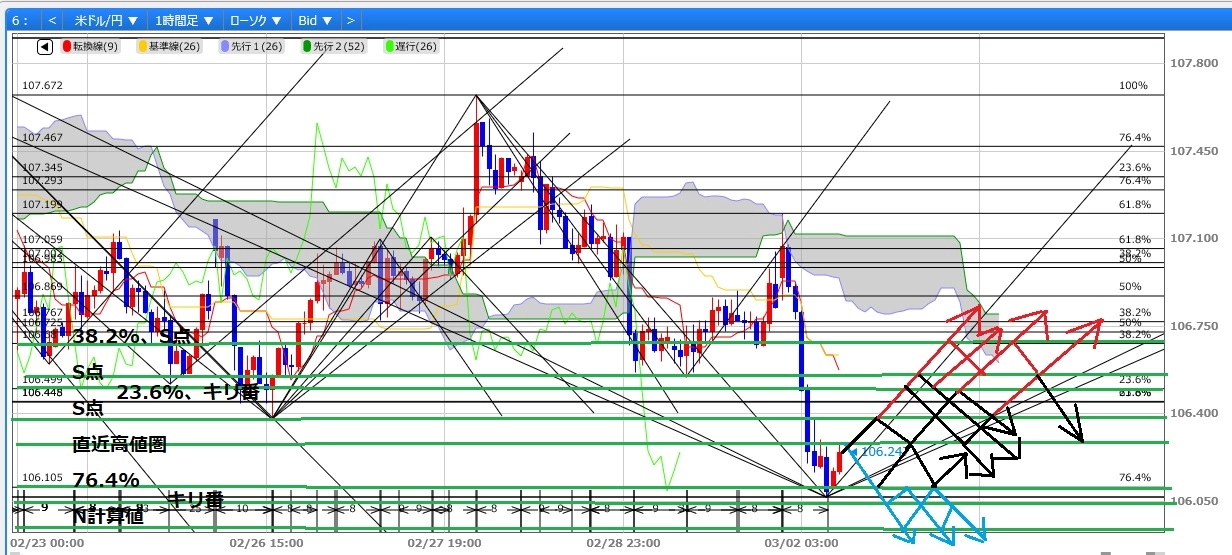Click the light green 遅行 legend marker
Image resolution: width=1232 pixels, height=555 pixels.
point(389,46)
